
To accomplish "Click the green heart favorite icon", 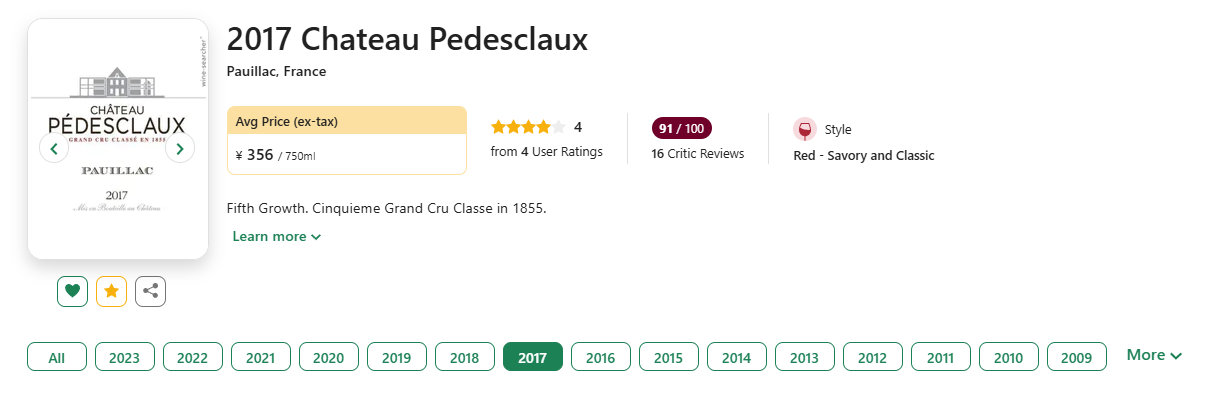I will 72,291.
